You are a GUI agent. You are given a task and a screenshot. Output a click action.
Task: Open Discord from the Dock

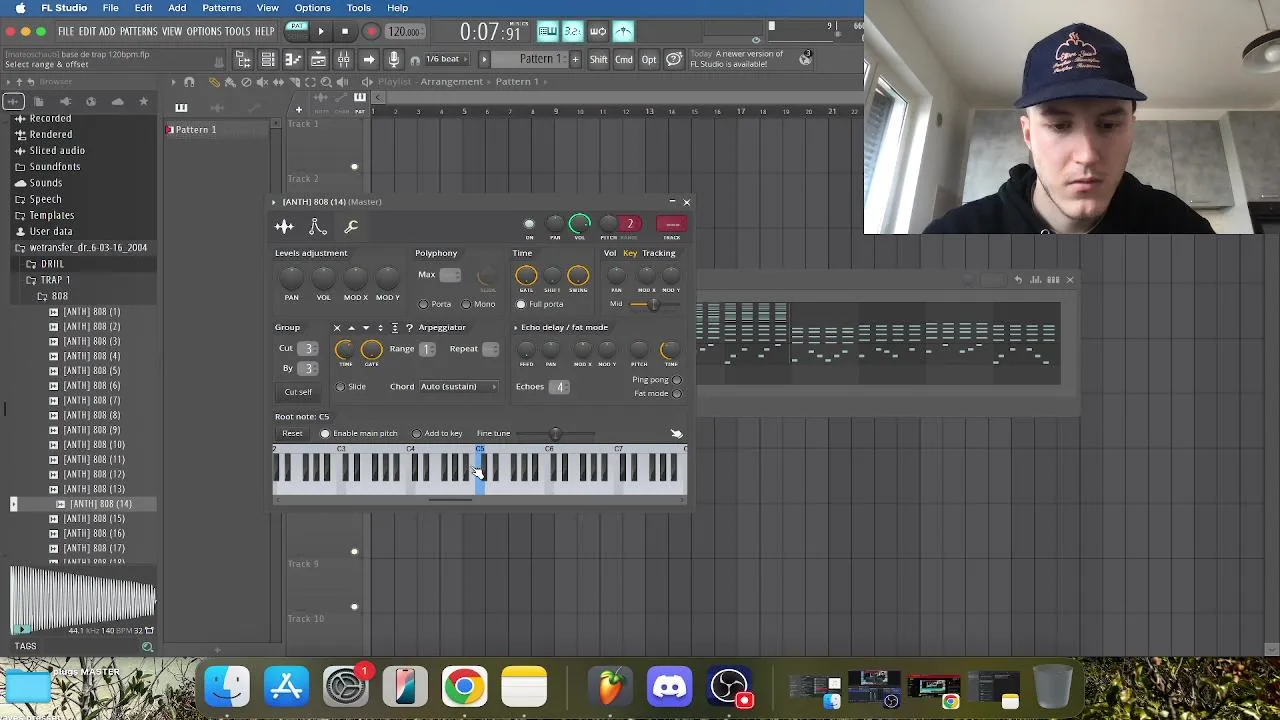669,687
